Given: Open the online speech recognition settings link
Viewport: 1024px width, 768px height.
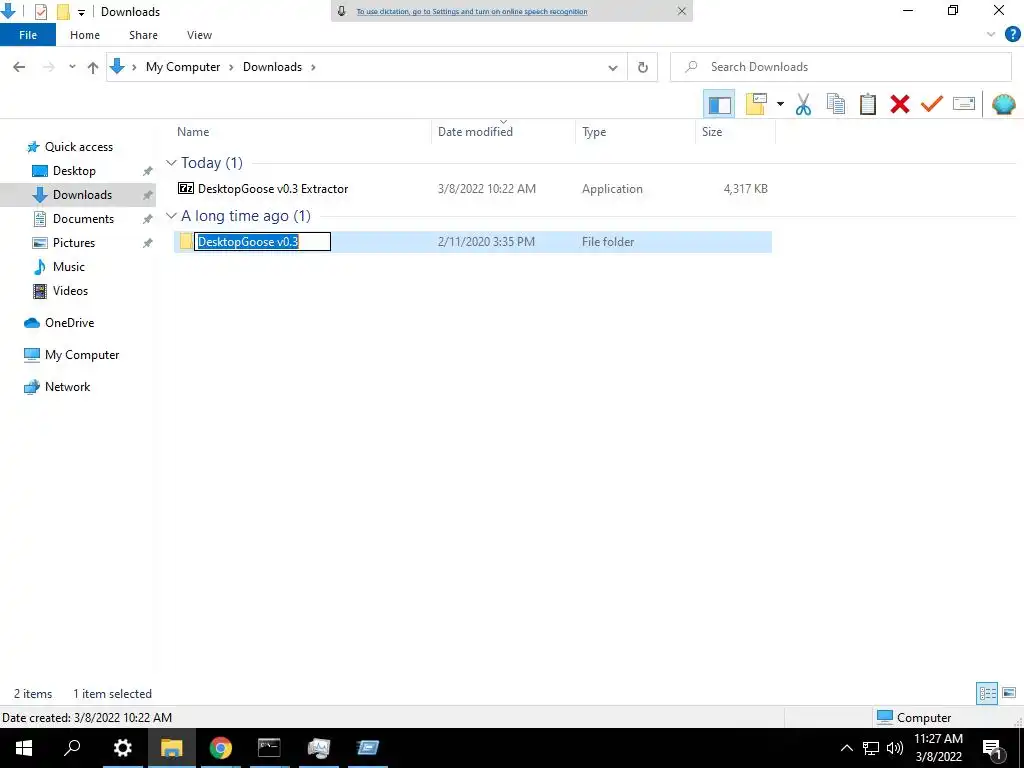Looking at the screenshot, I should [x=472, y=12].
